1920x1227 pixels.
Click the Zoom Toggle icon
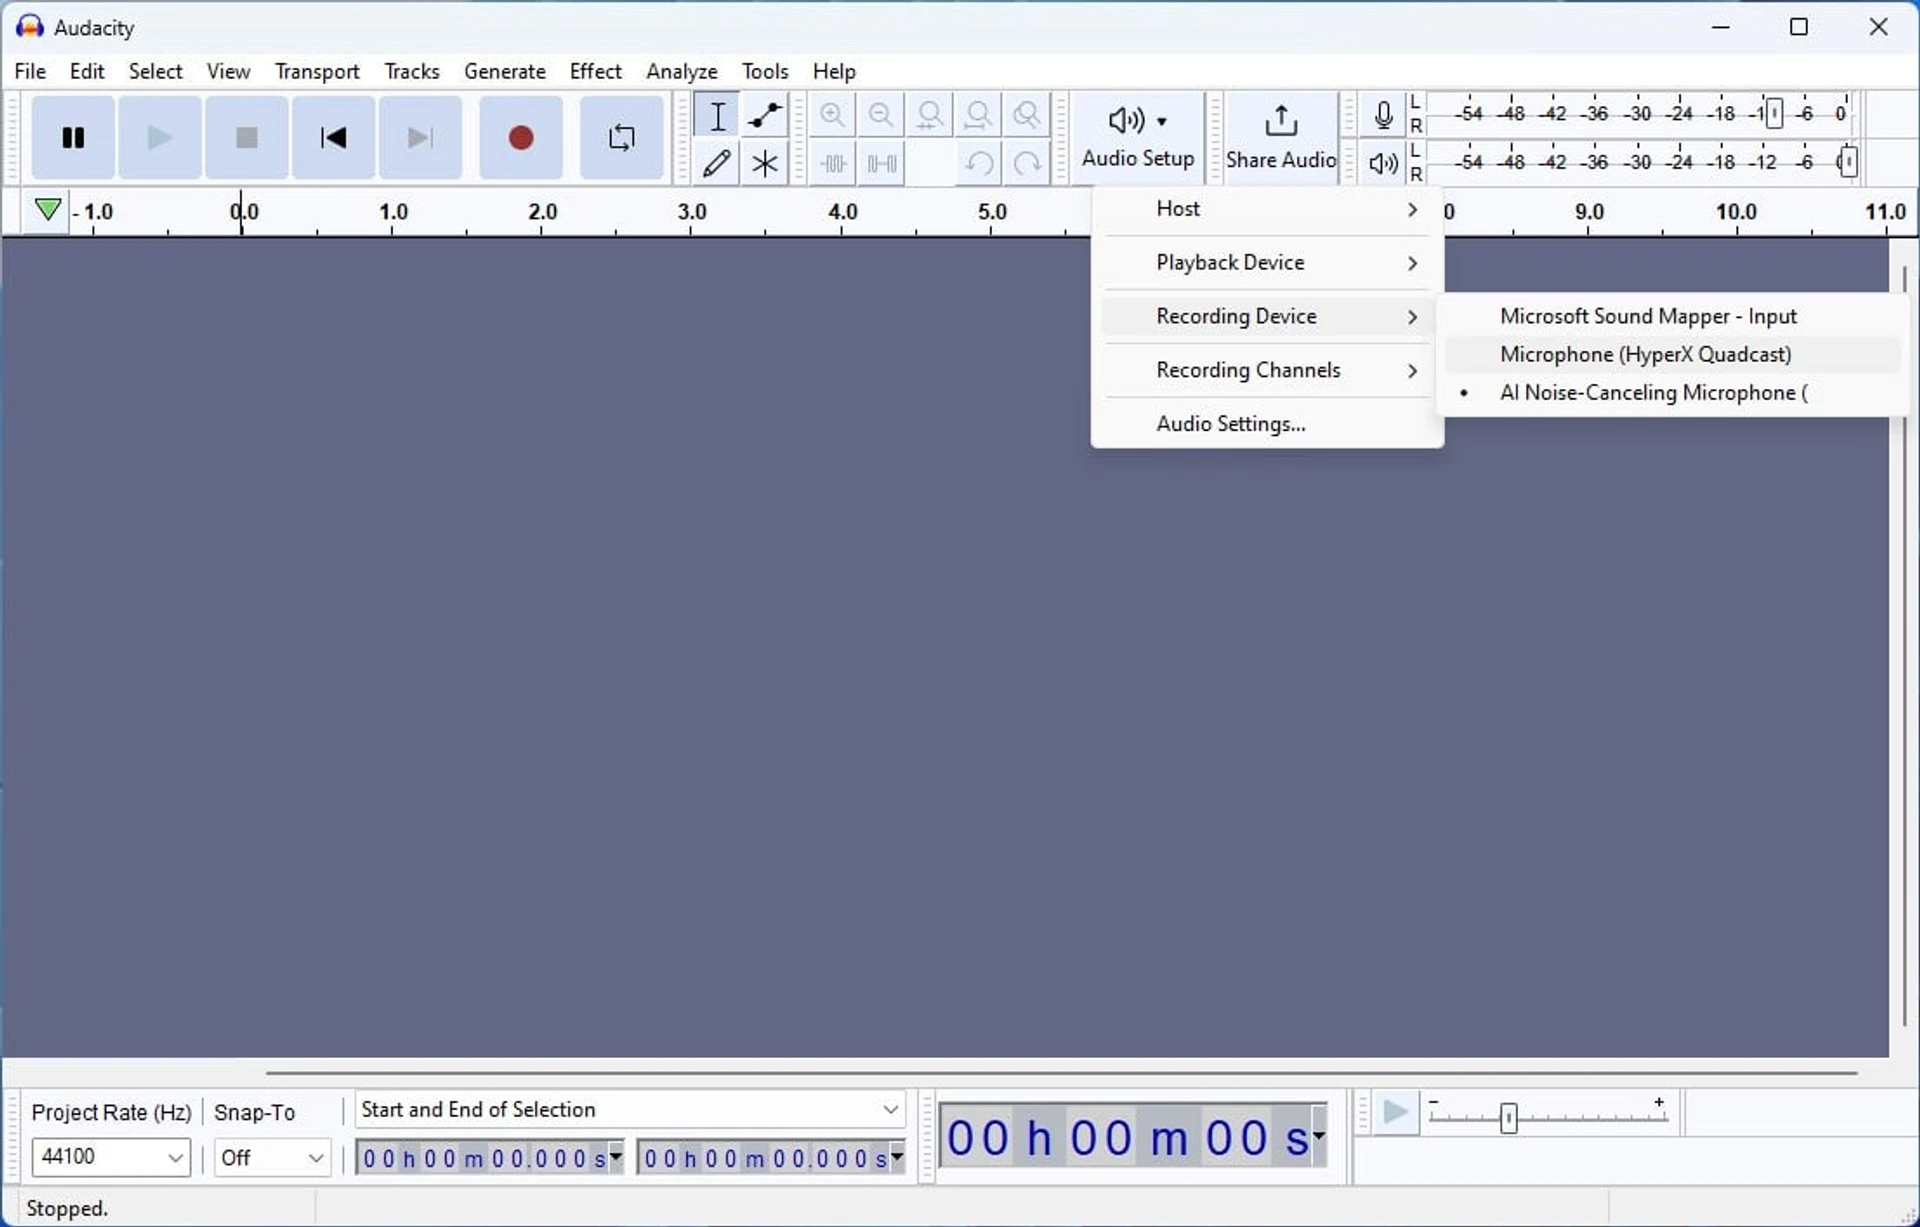(1027, 115)
